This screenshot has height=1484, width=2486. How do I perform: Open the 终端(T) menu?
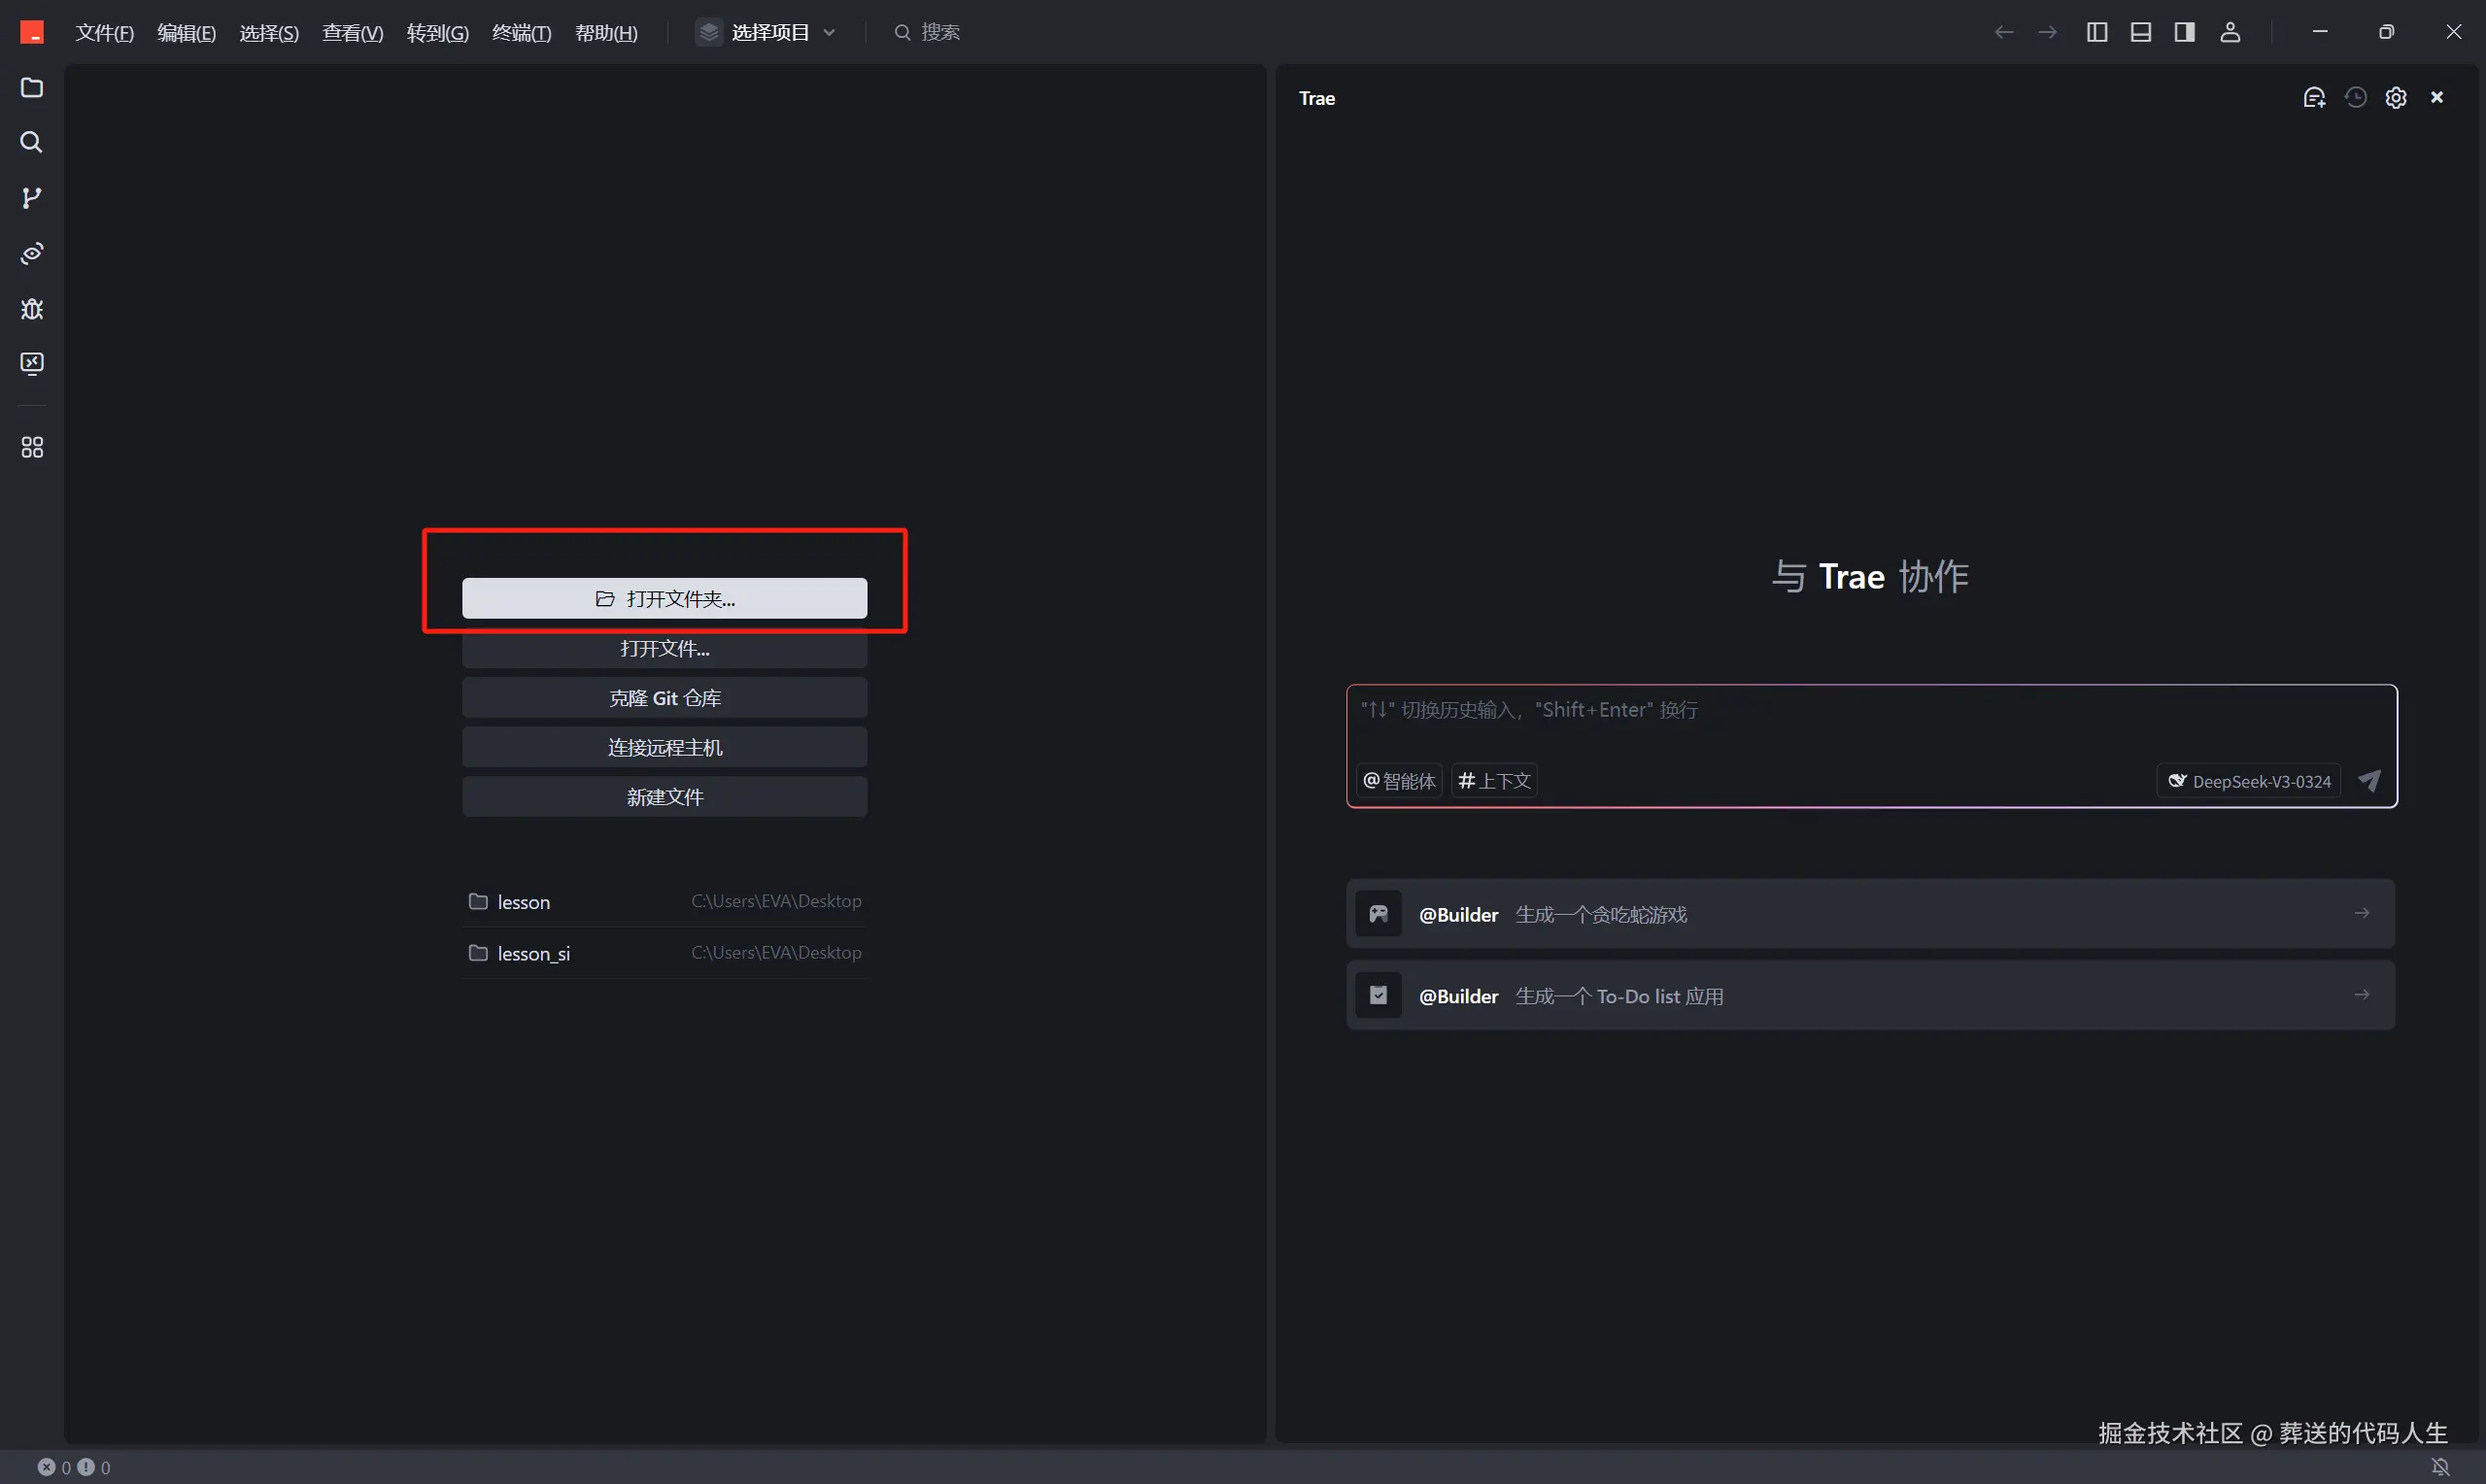[x=521, y=33]
